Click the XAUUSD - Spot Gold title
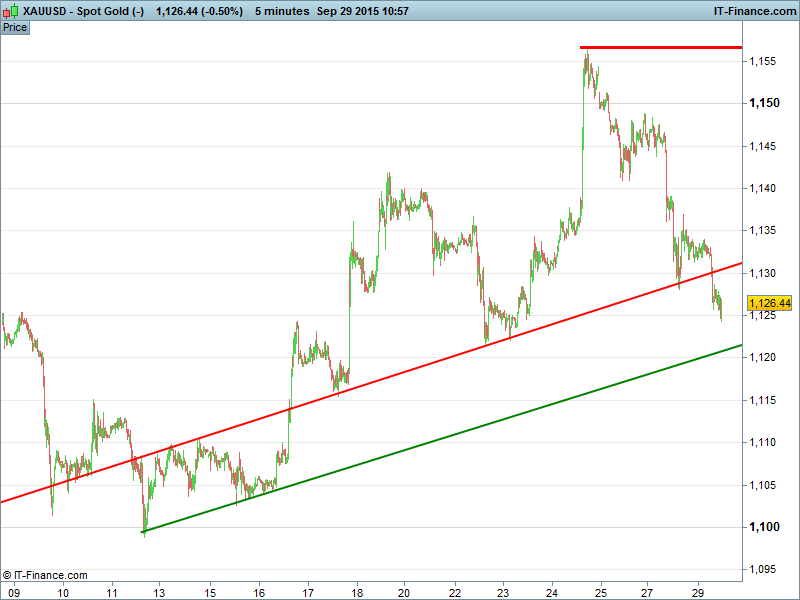 [x=74, y=11]
